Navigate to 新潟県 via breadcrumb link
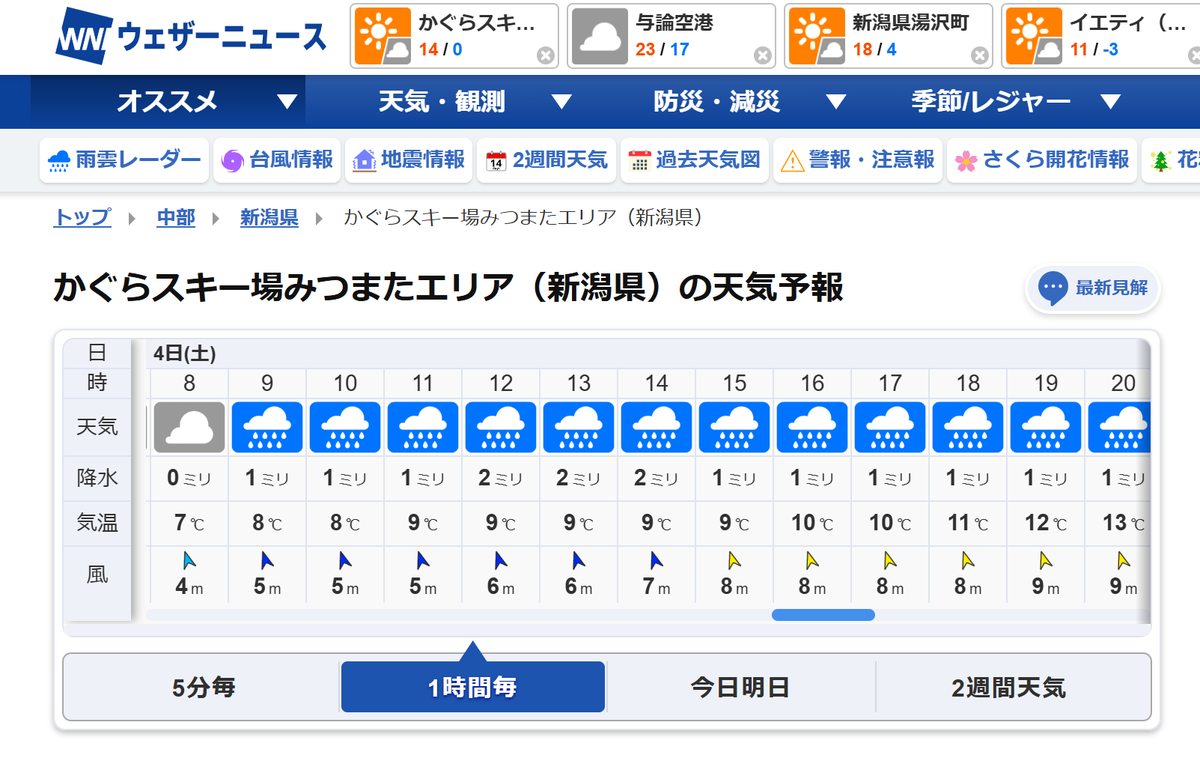This screenshot has height=764, width=1200. (x=268, y=217)
